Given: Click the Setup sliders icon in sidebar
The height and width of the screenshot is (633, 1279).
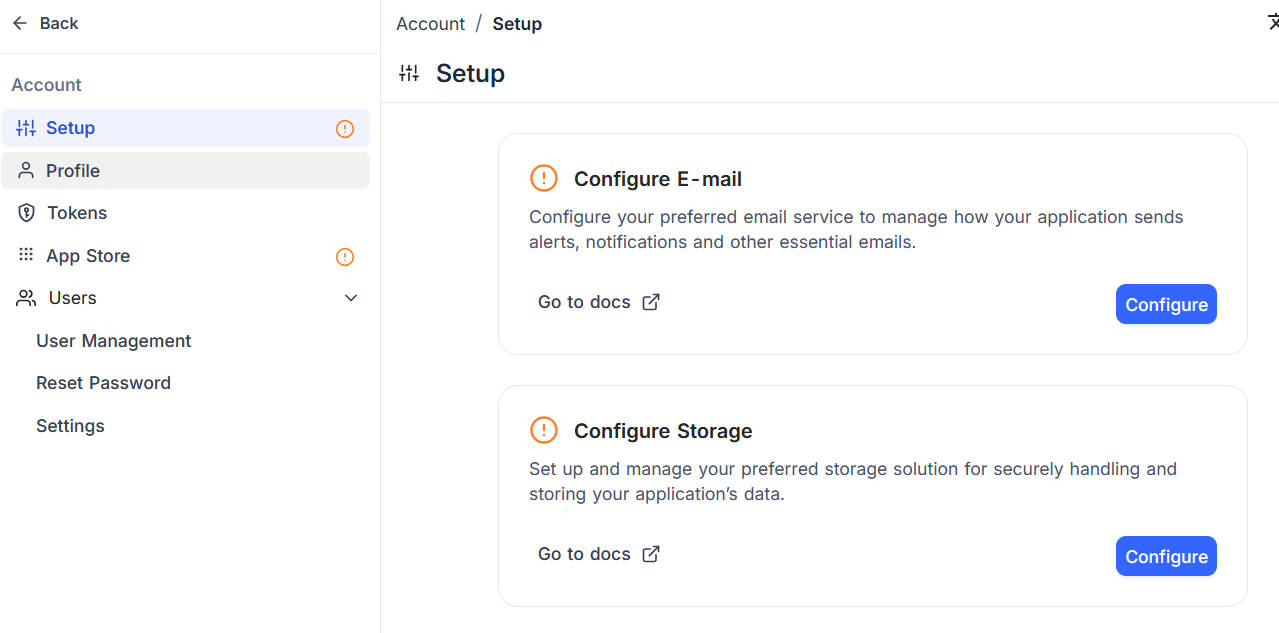Looking at the screenshot, I should 26,128.
